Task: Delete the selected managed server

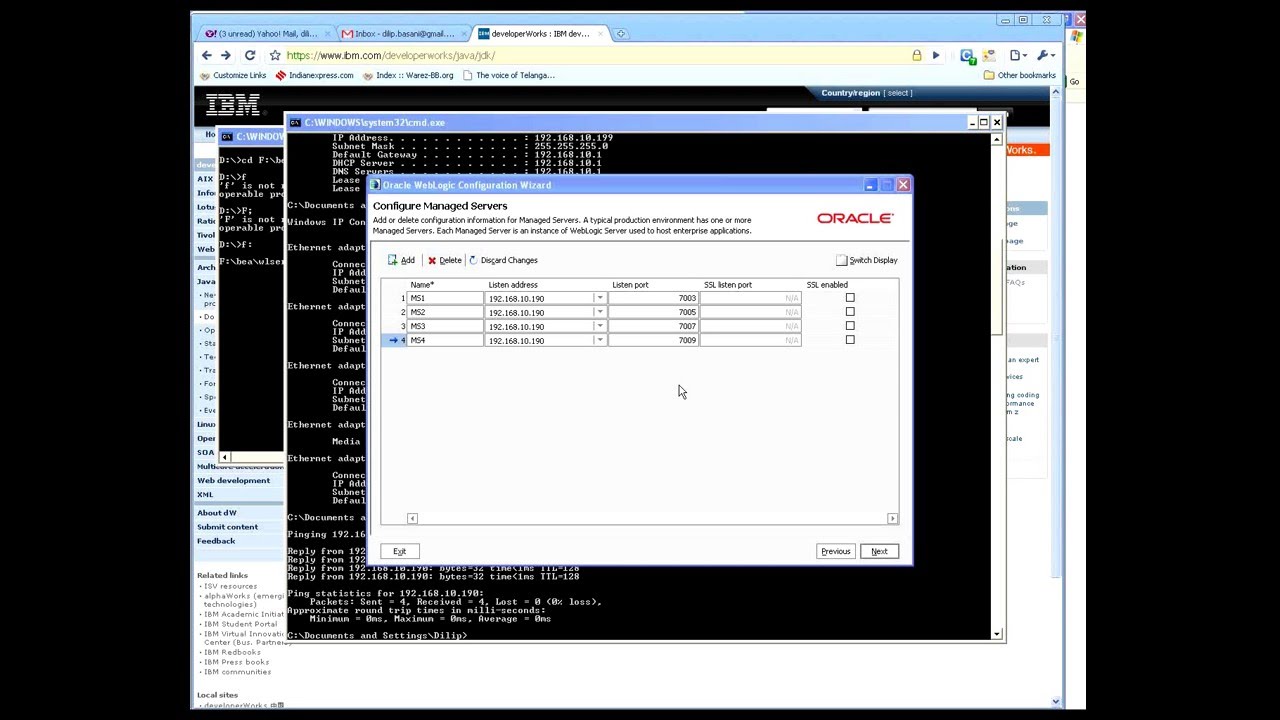Action: click(444, 260)
